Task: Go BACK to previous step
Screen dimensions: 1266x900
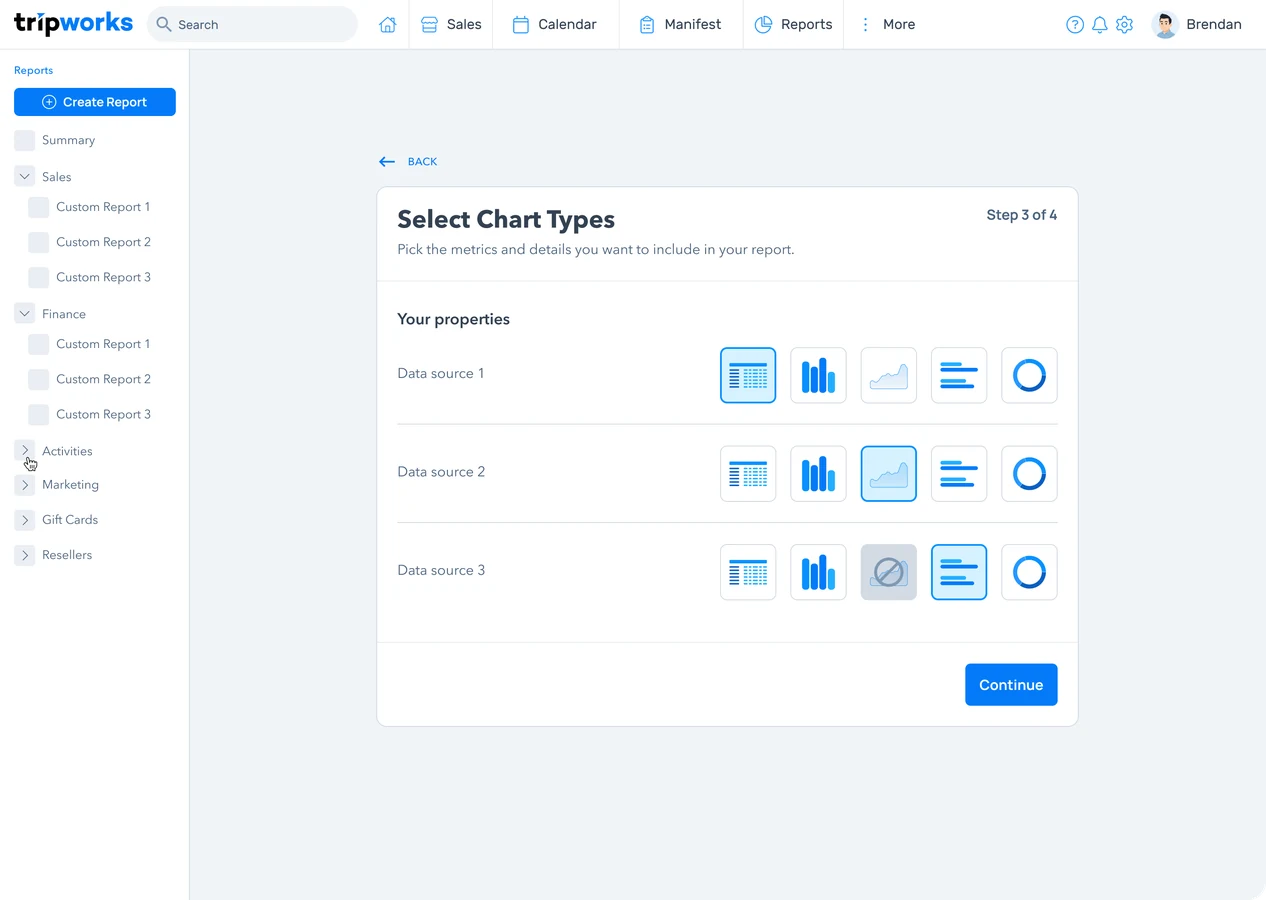Action: pos(422,162)
